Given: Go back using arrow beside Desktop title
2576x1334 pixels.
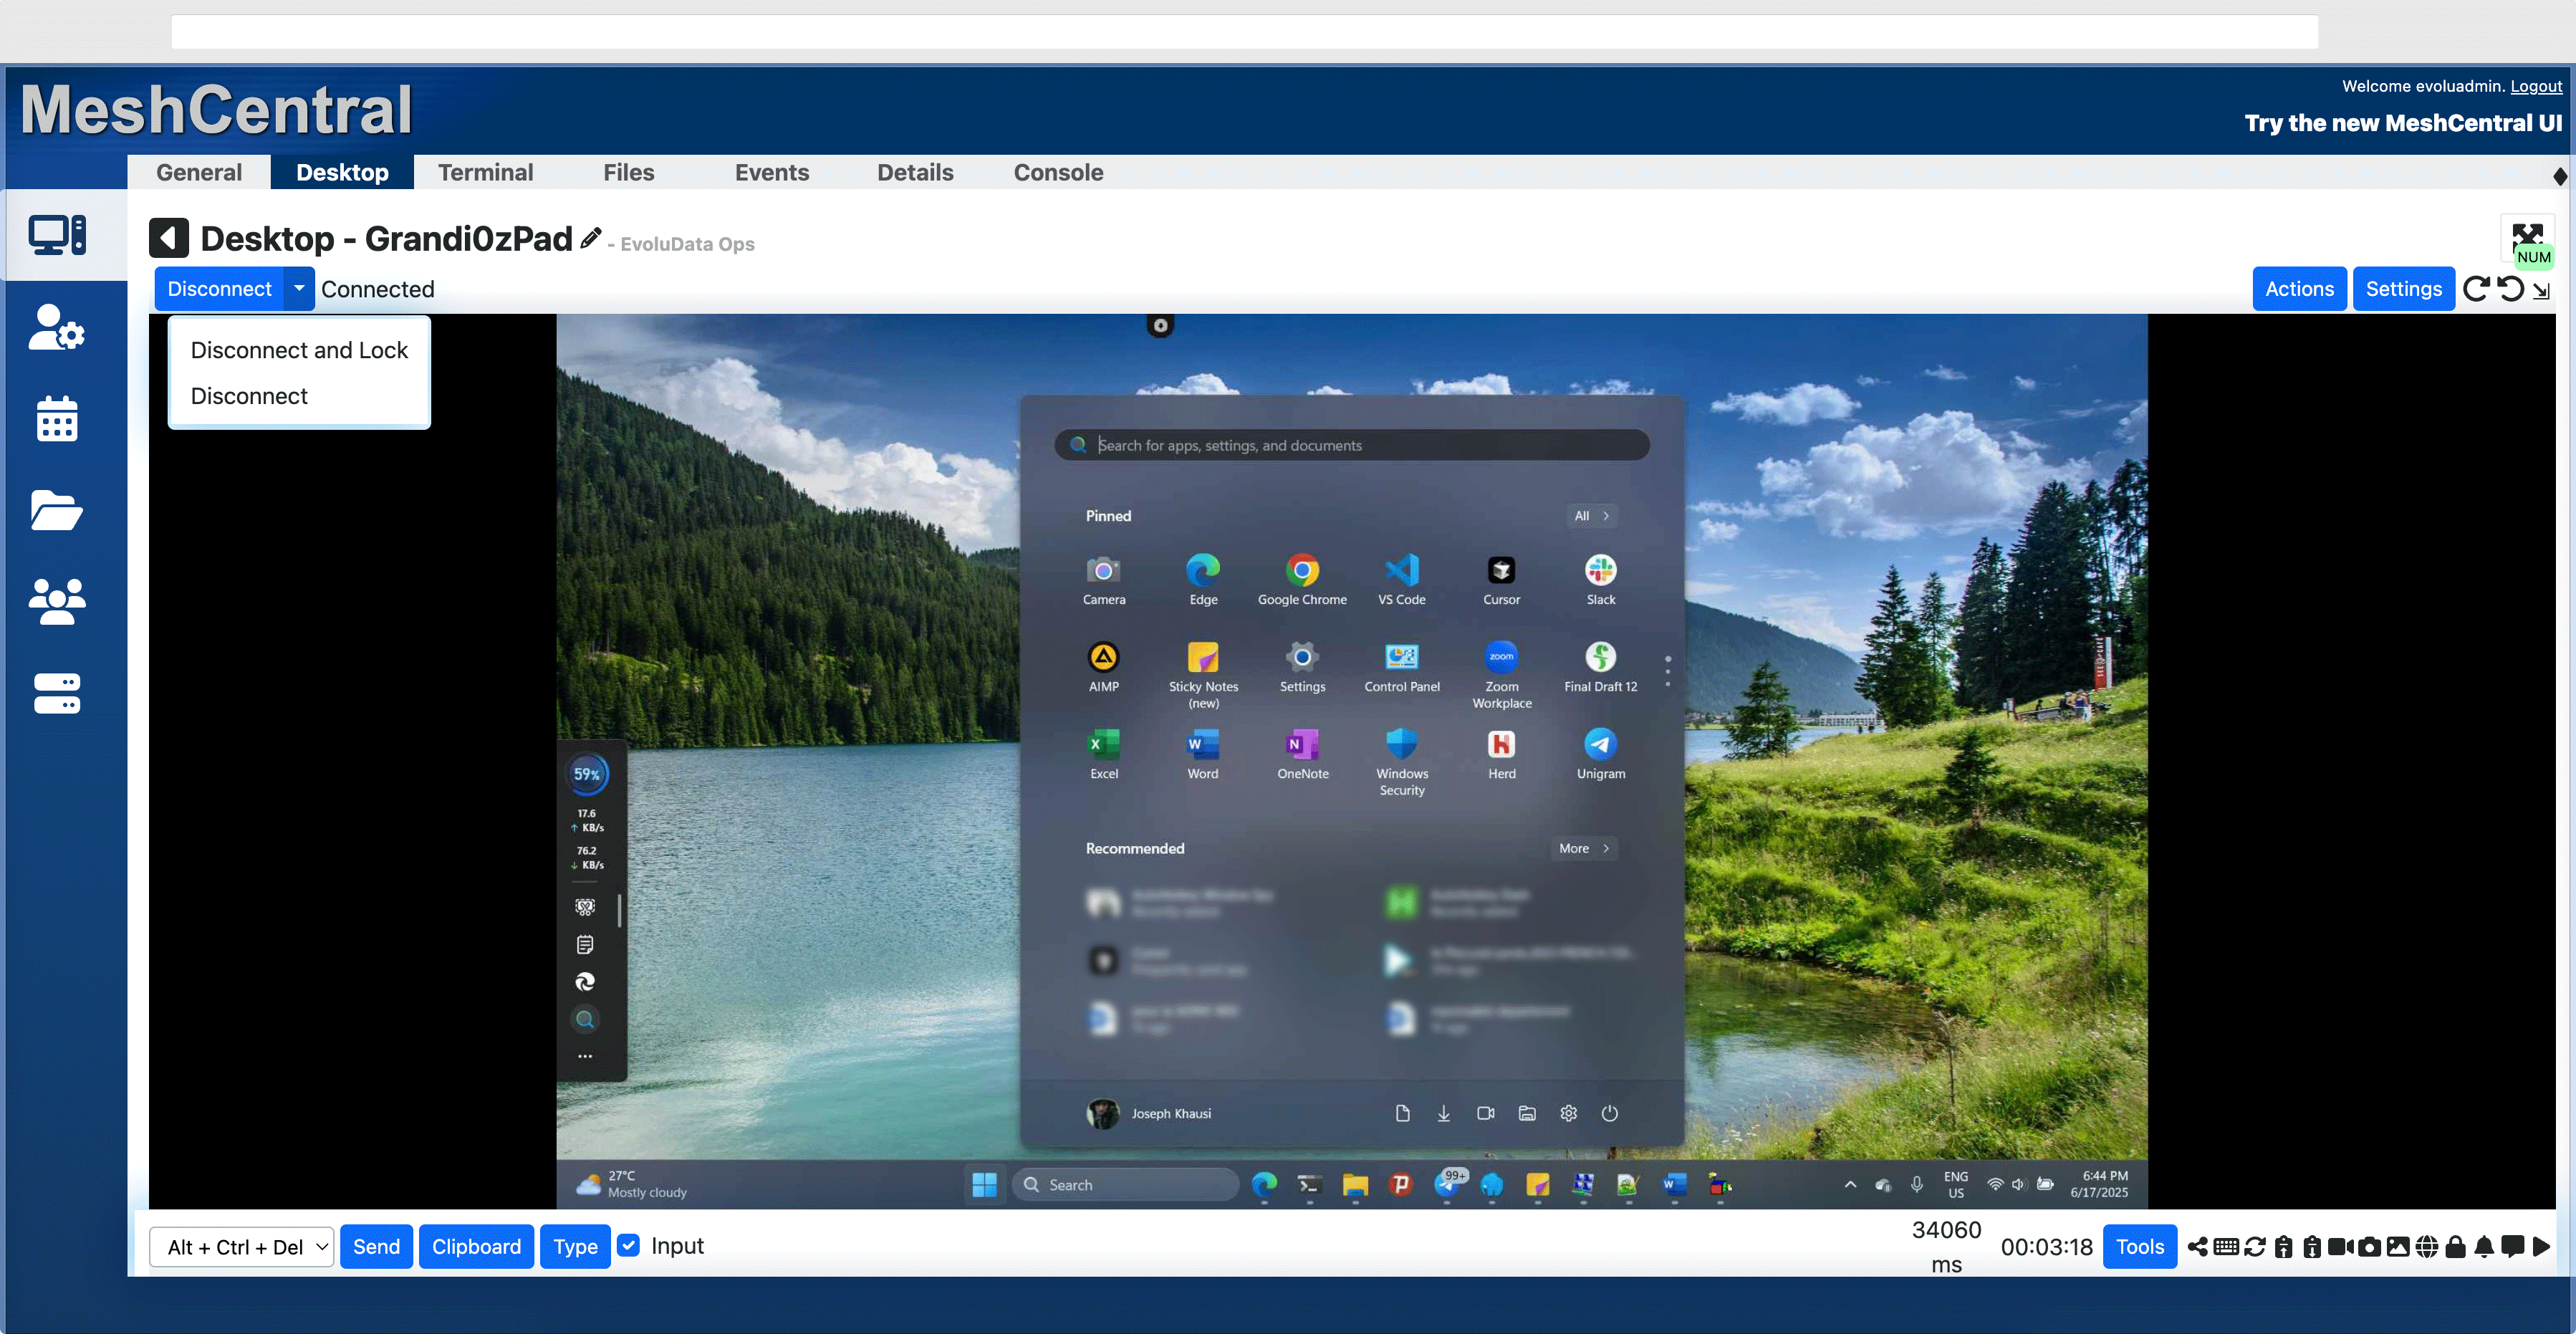Looking at the screenshot, I should coord(169,238).
